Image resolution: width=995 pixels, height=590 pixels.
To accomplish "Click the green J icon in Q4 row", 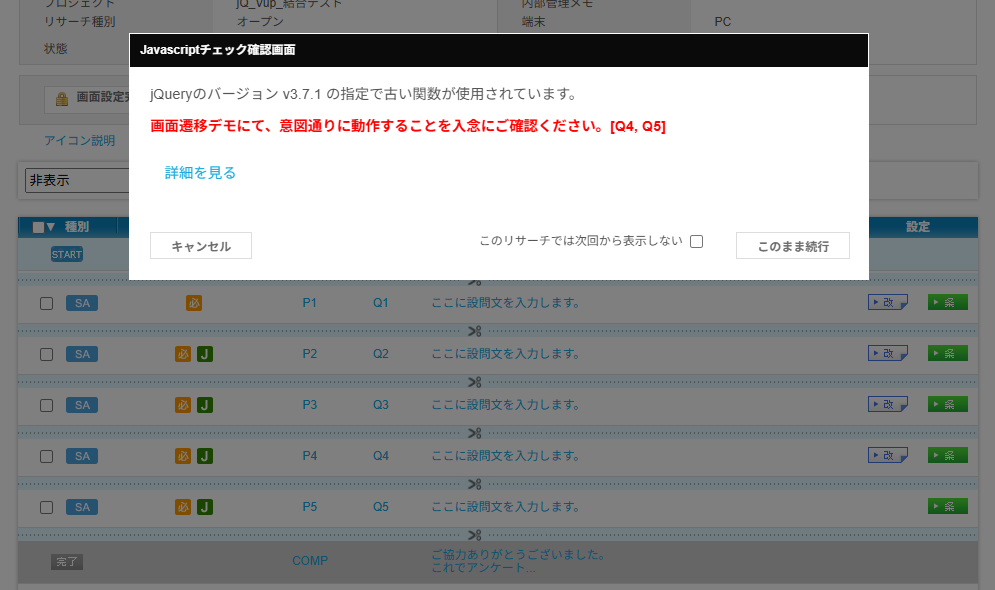I will (204, 456).
